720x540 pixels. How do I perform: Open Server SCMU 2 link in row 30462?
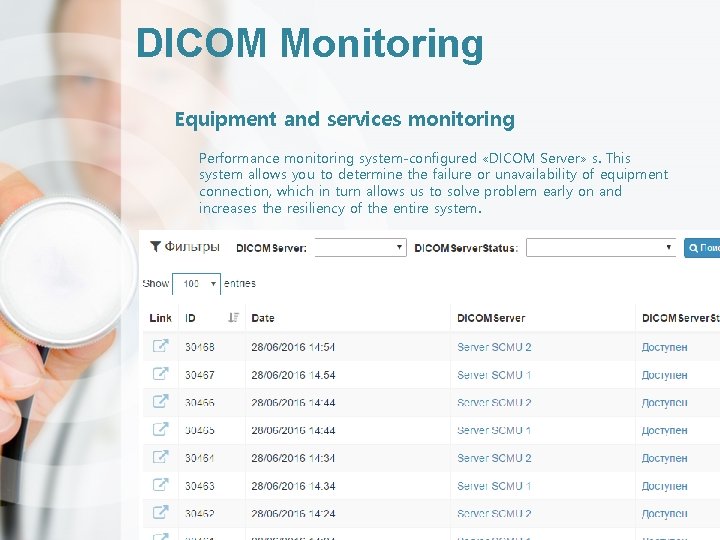494,513
